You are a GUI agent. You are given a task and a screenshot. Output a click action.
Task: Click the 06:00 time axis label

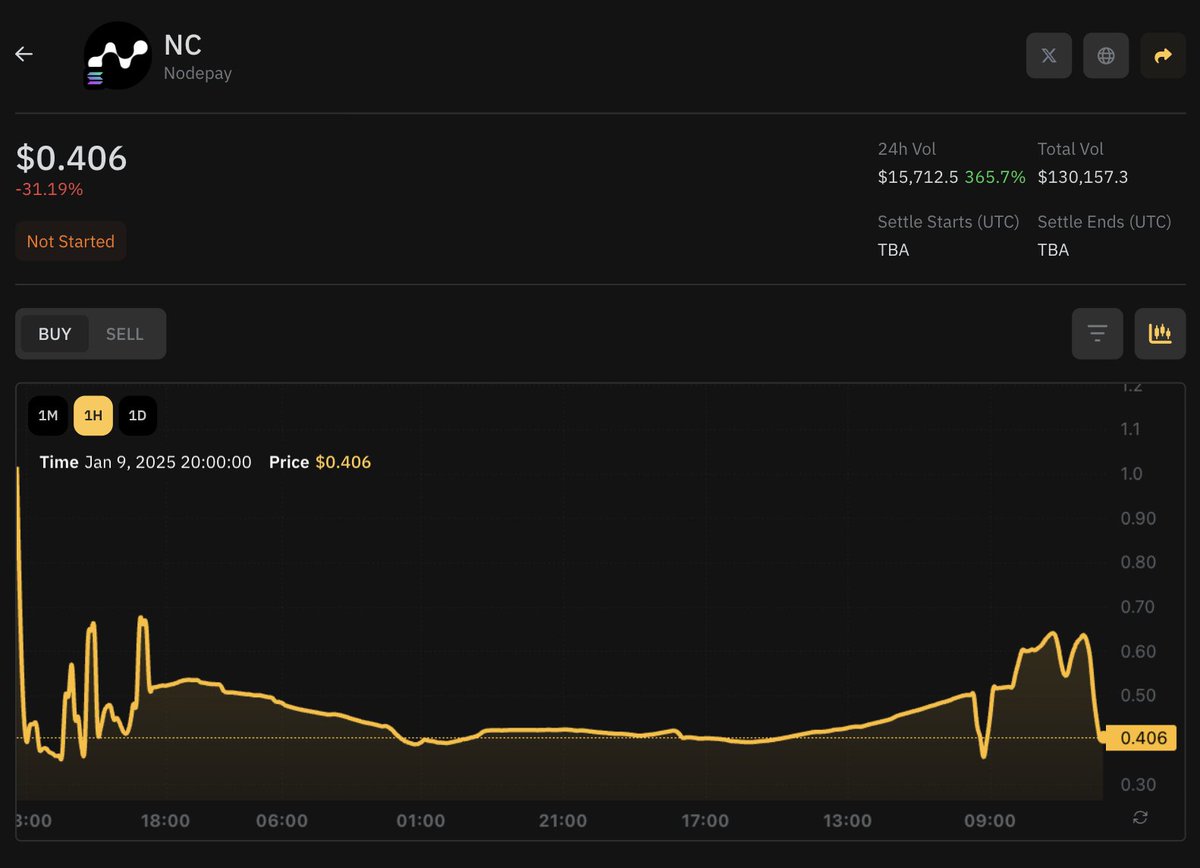click(x=282, y=821)
